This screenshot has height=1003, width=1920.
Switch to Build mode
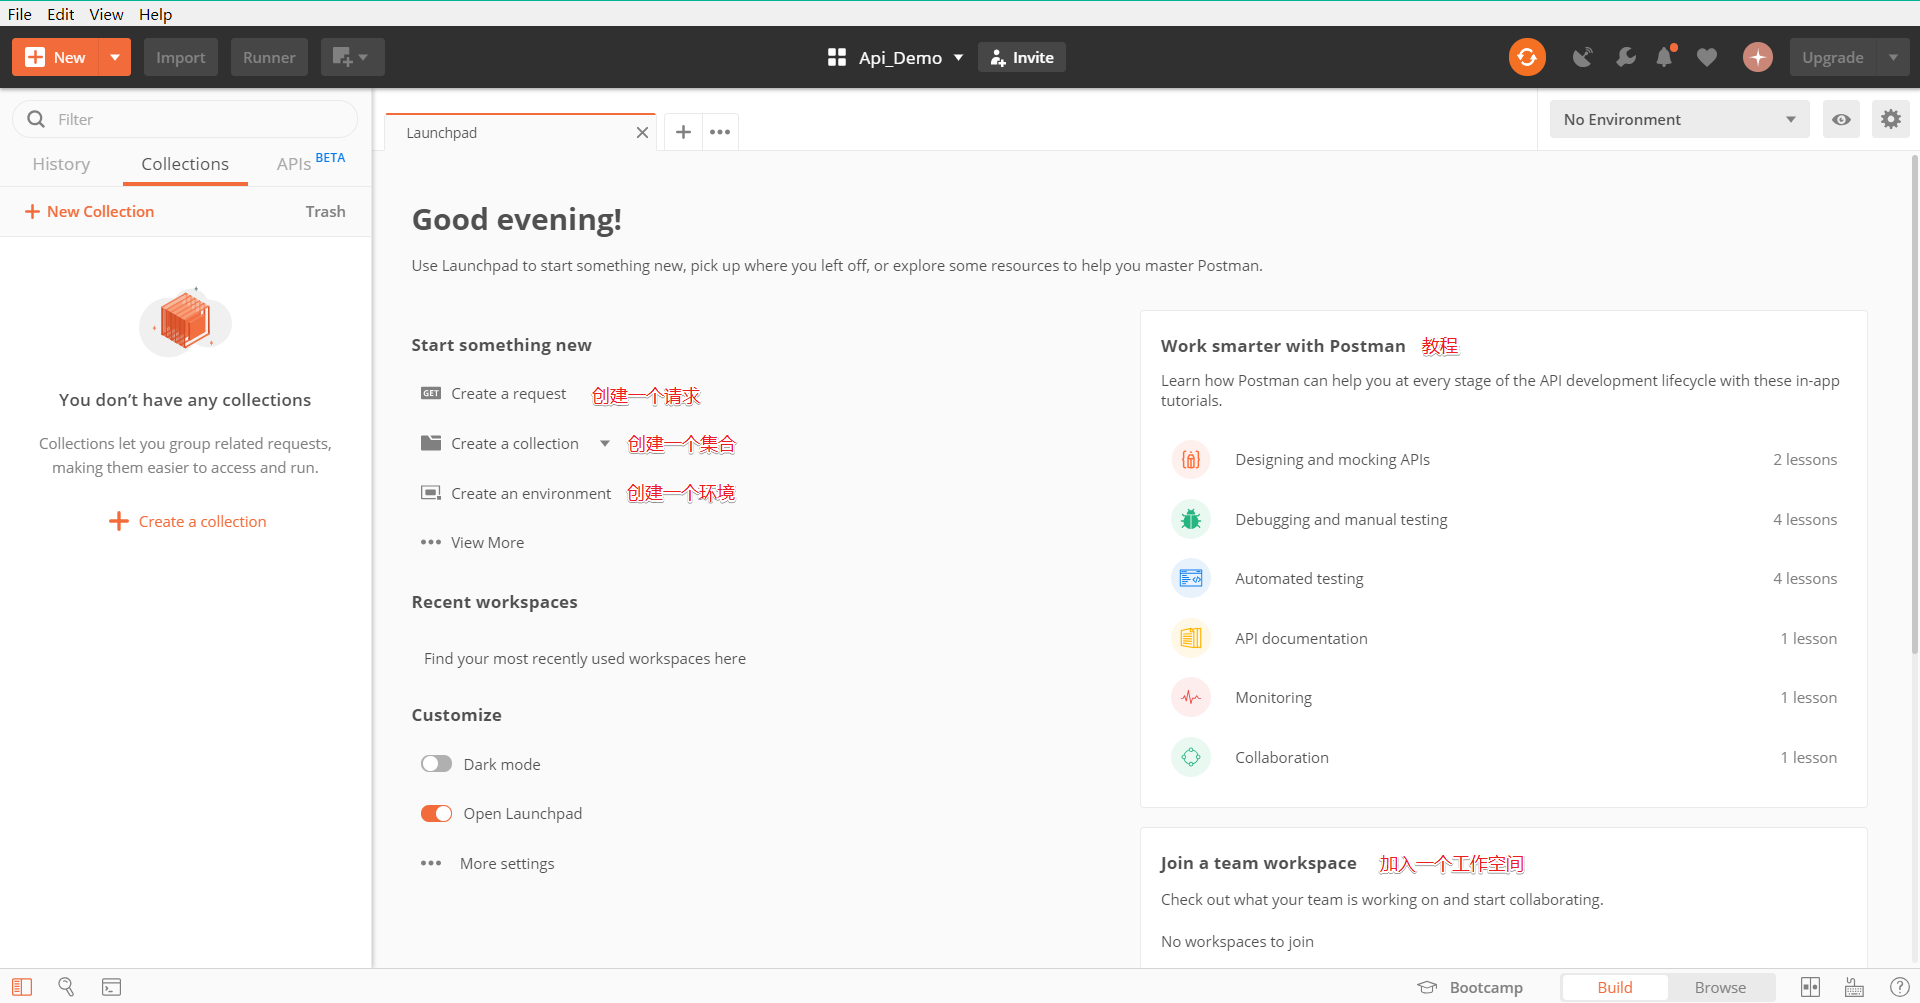[x=1614, y=987]
